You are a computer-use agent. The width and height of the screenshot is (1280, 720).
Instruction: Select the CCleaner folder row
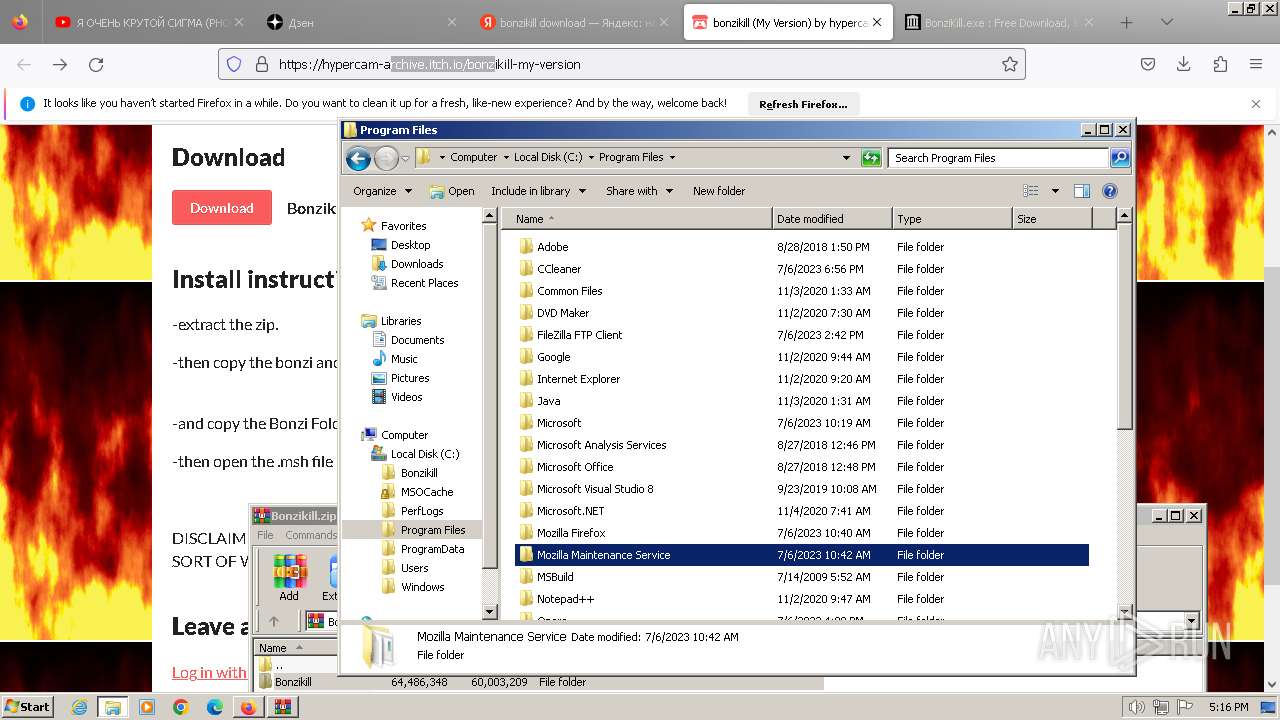coord(802,269)
